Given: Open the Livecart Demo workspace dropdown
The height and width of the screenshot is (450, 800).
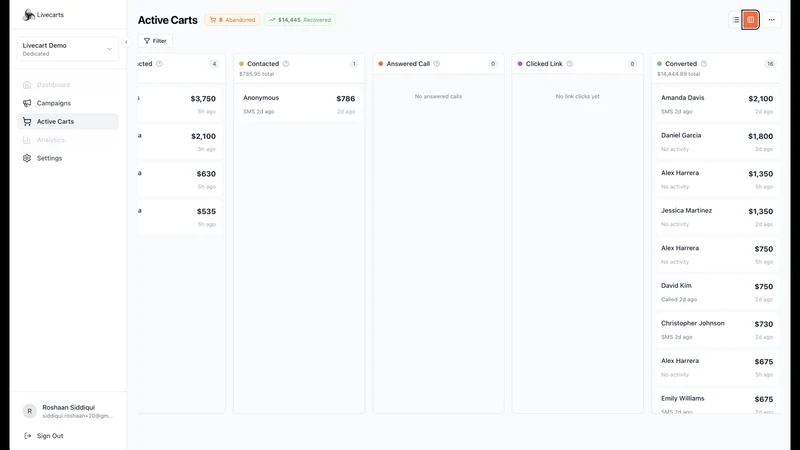Looking at the screenshot, I should (x=68, y=49).
